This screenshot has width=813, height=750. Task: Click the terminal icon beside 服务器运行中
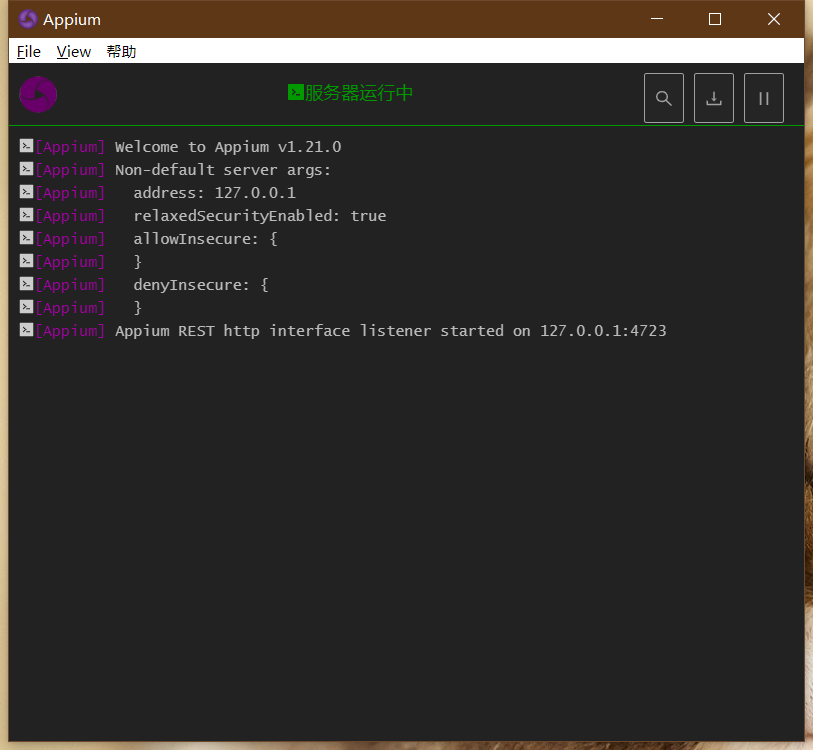click(x=296, y=92)
